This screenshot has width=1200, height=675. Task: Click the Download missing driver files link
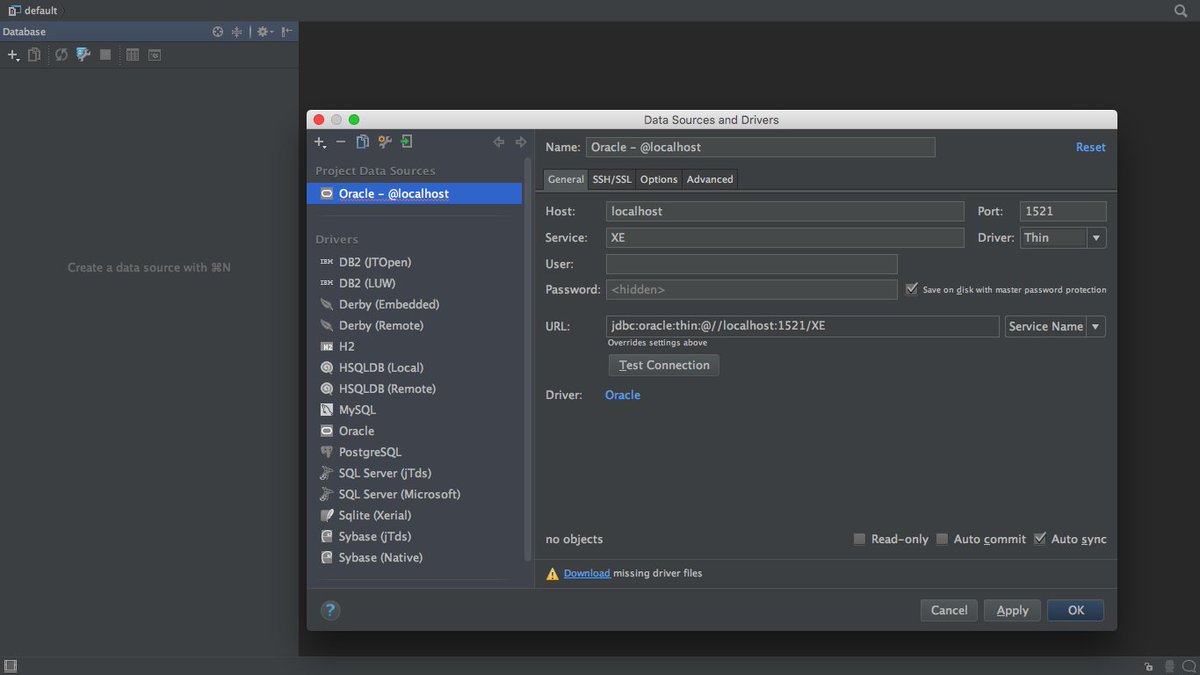point(587,574)
